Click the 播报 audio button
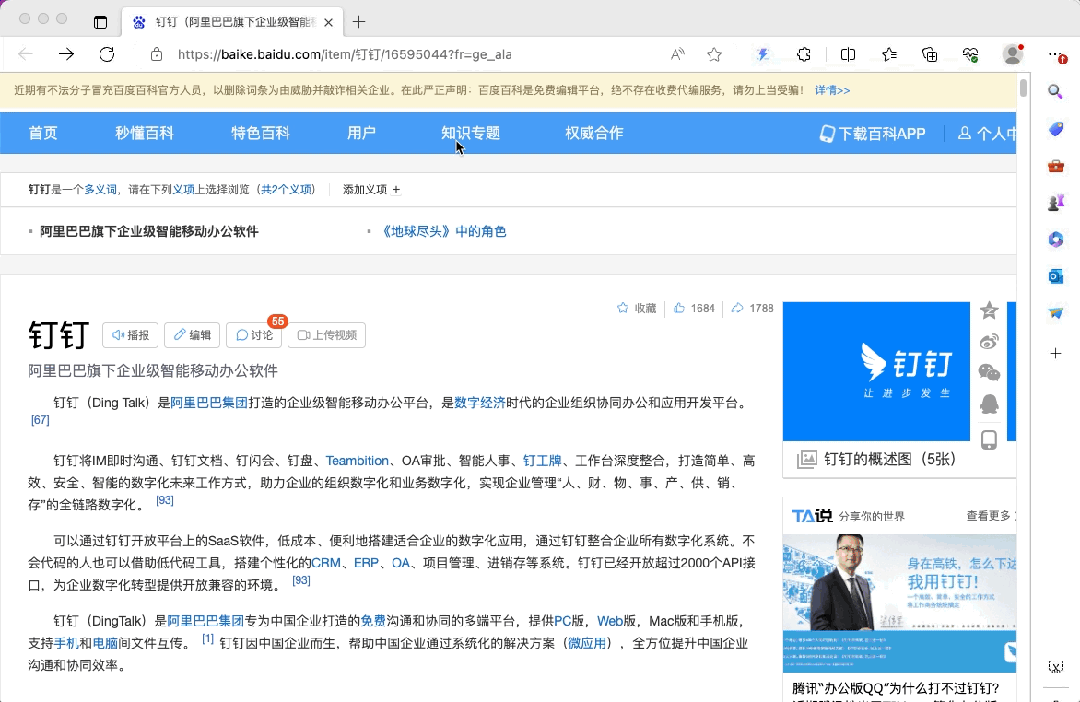 click(x=130, y=335)
